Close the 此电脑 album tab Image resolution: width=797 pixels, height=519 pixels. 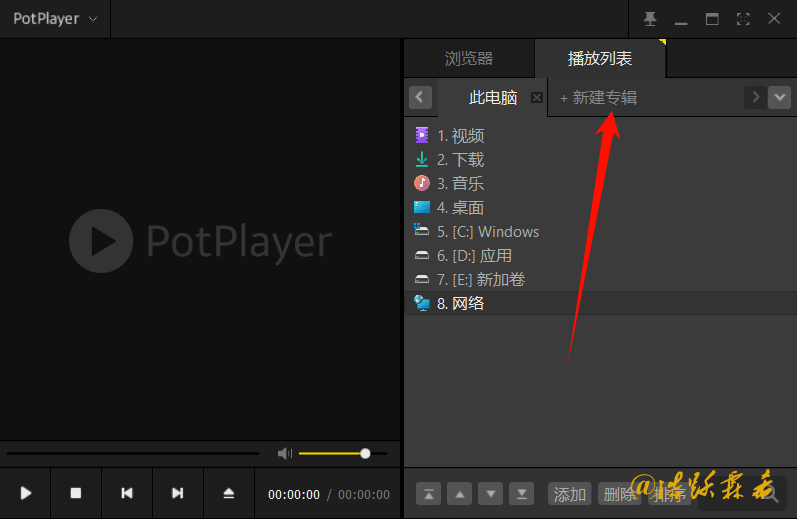pyautogui.click(x=537, y=98)
